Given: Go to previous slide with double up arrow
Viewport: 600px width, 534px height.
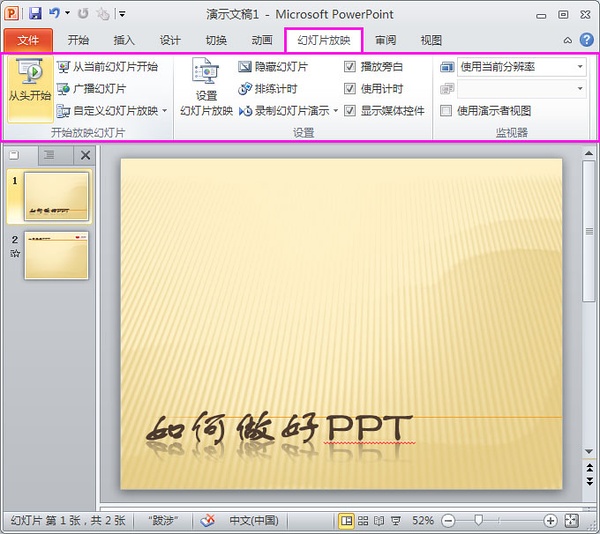Looking at the screenshot, I should [x=589, y=467].
